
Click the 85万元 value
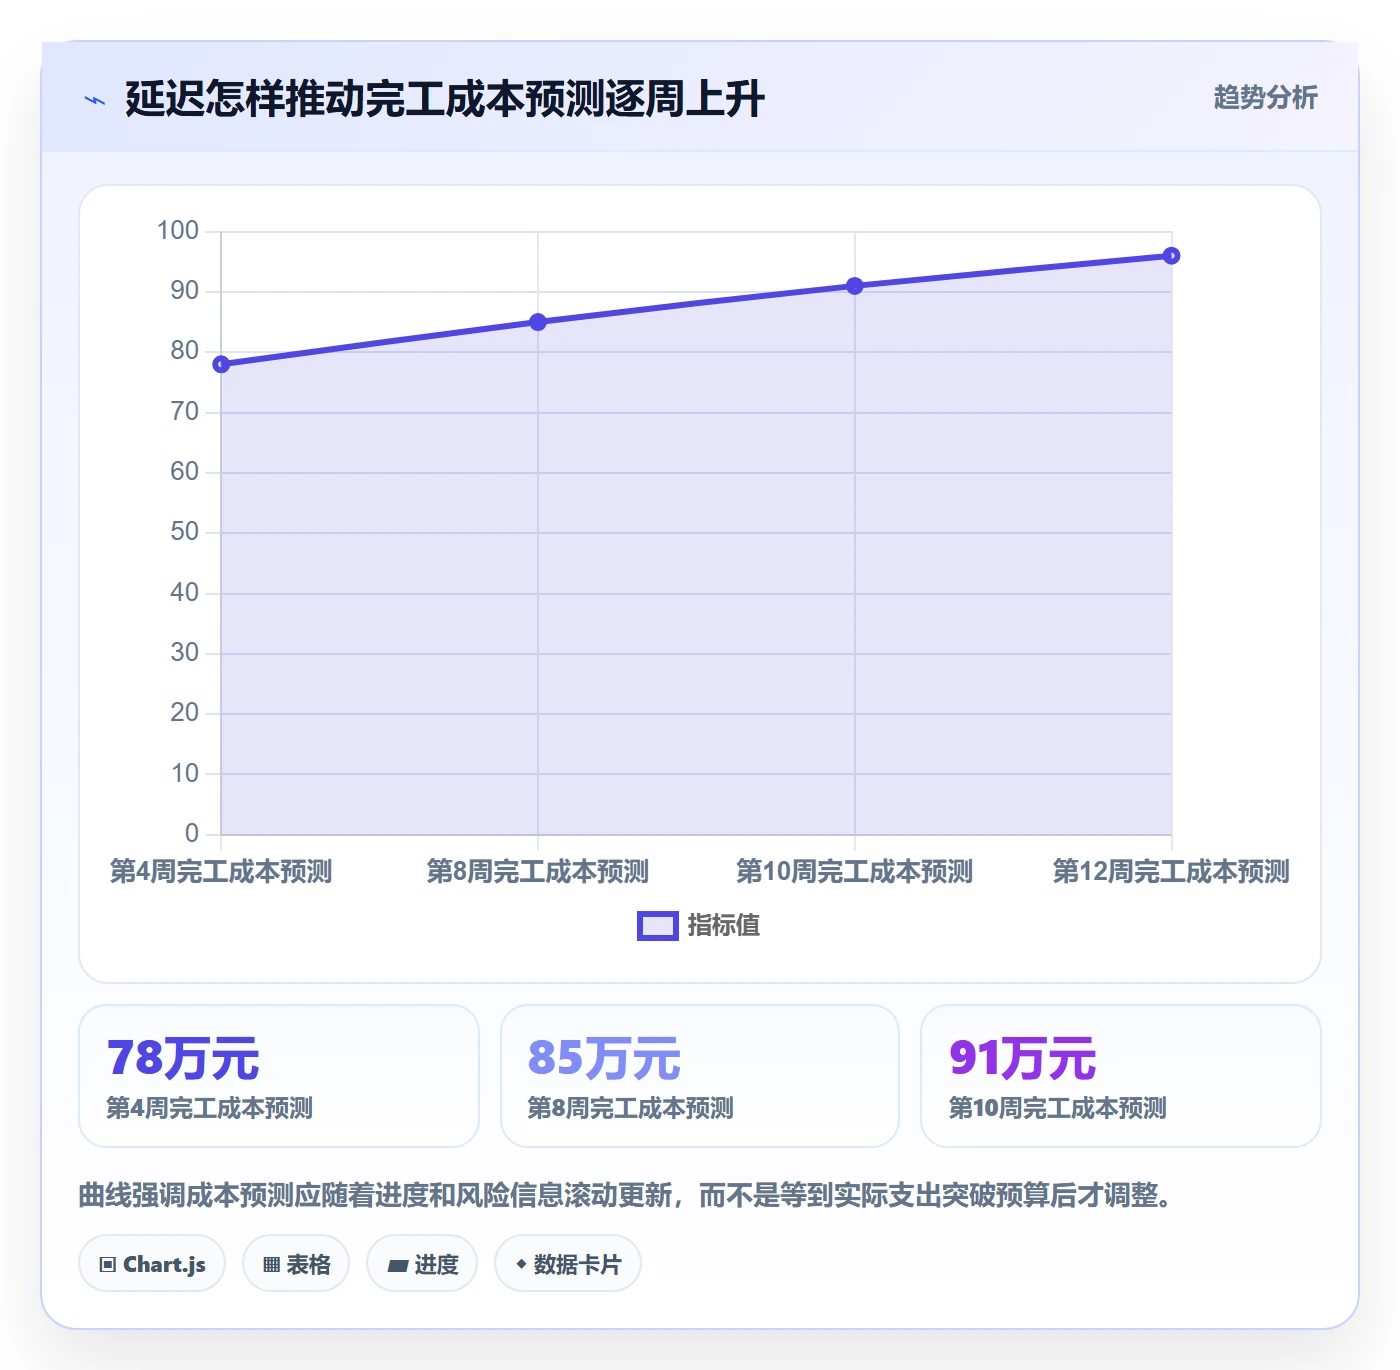tap(604, 1057)
